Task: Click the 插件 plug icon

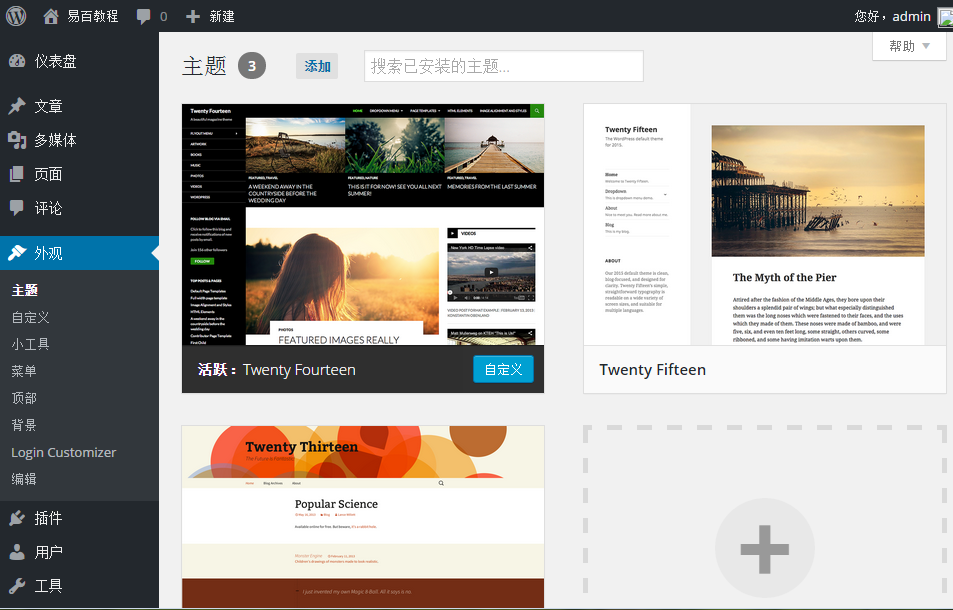Action: point(17,518)
